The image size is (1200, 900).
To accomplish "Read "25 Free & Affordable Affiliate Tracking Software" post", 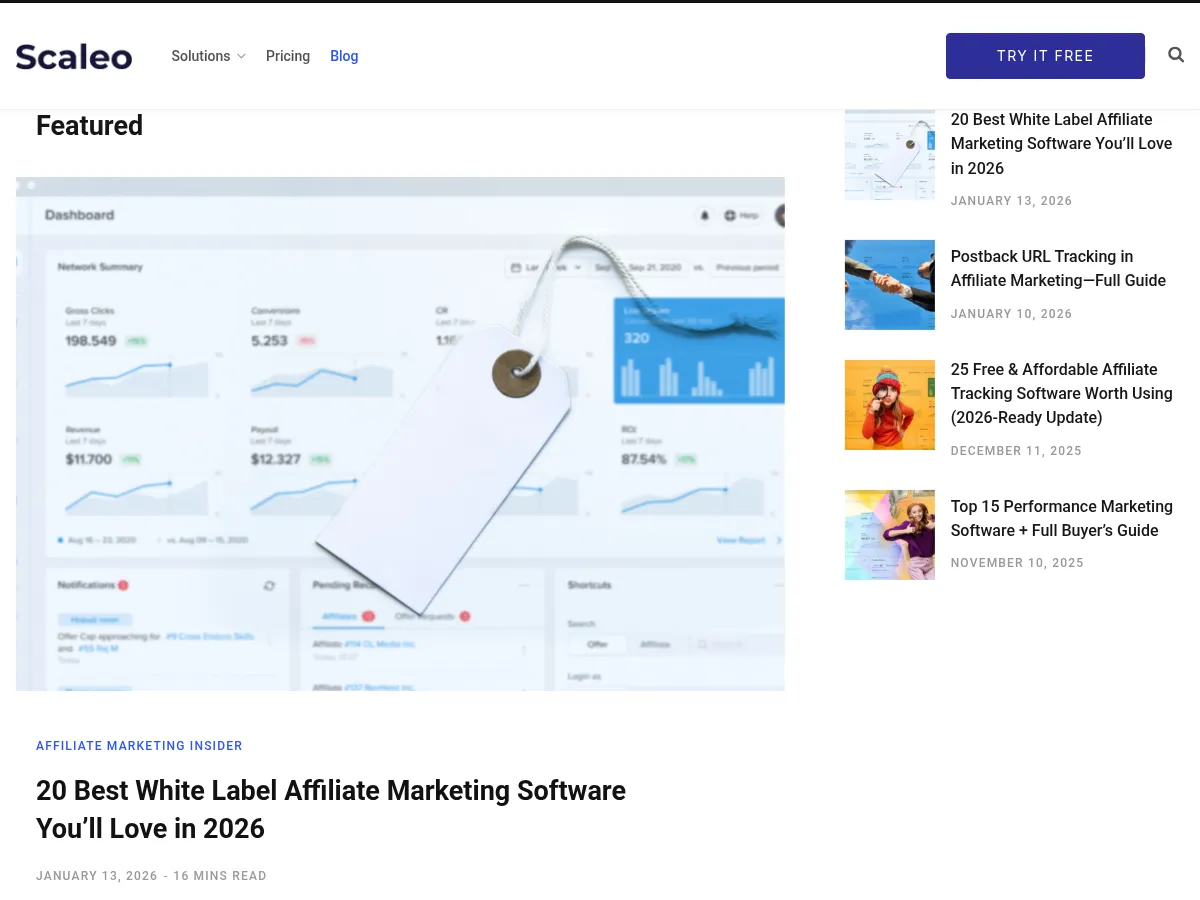I will click(1061, 393).
